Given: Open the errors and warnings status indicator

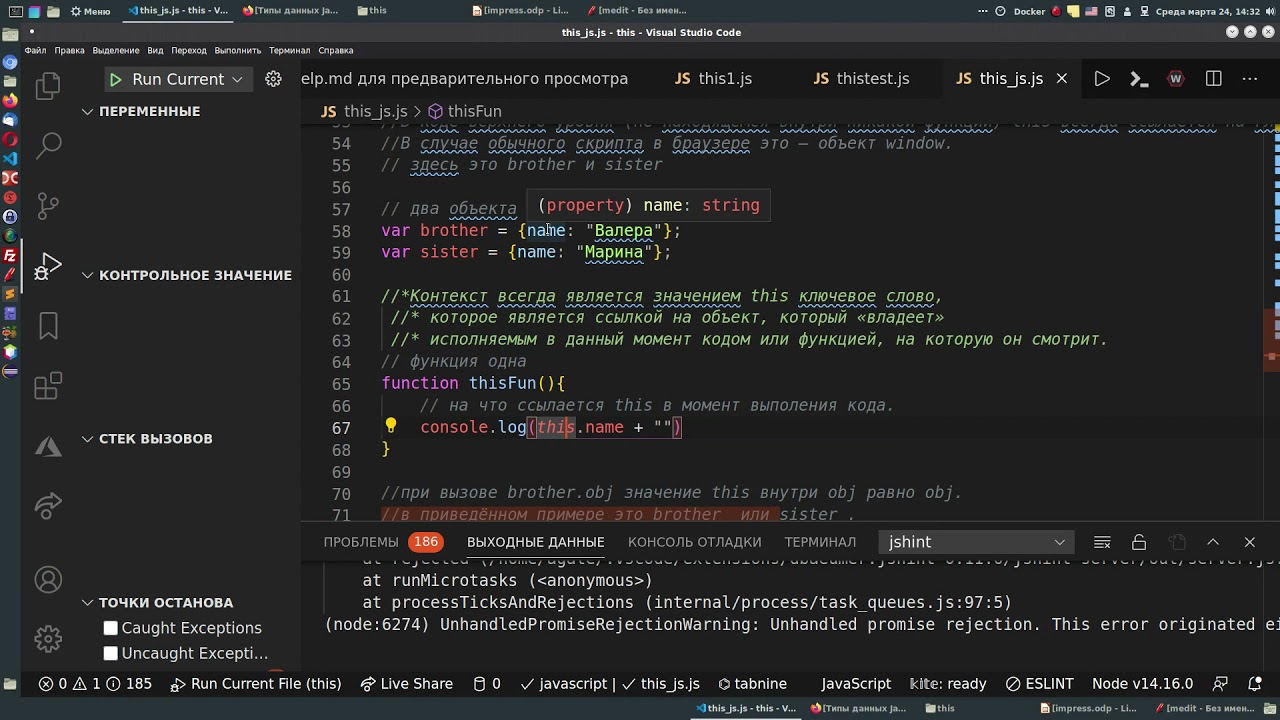Looking at the screenshot, I should tap(95, 684).
